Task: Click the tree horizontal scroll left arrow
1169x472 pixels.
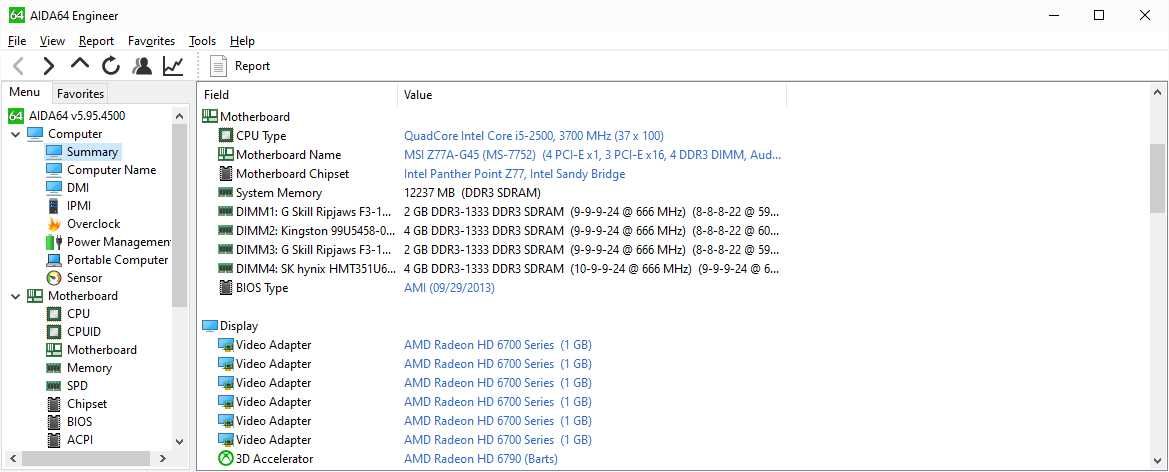Action: click(13, 459)
